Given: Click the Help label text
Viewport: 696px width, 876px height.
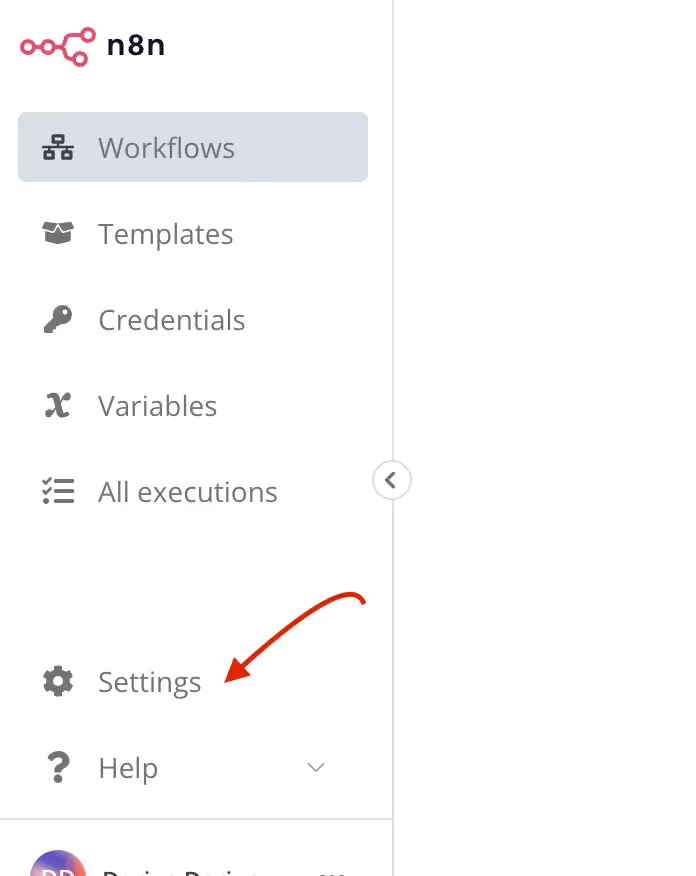Looking at the screenshot, I should 128,768.
